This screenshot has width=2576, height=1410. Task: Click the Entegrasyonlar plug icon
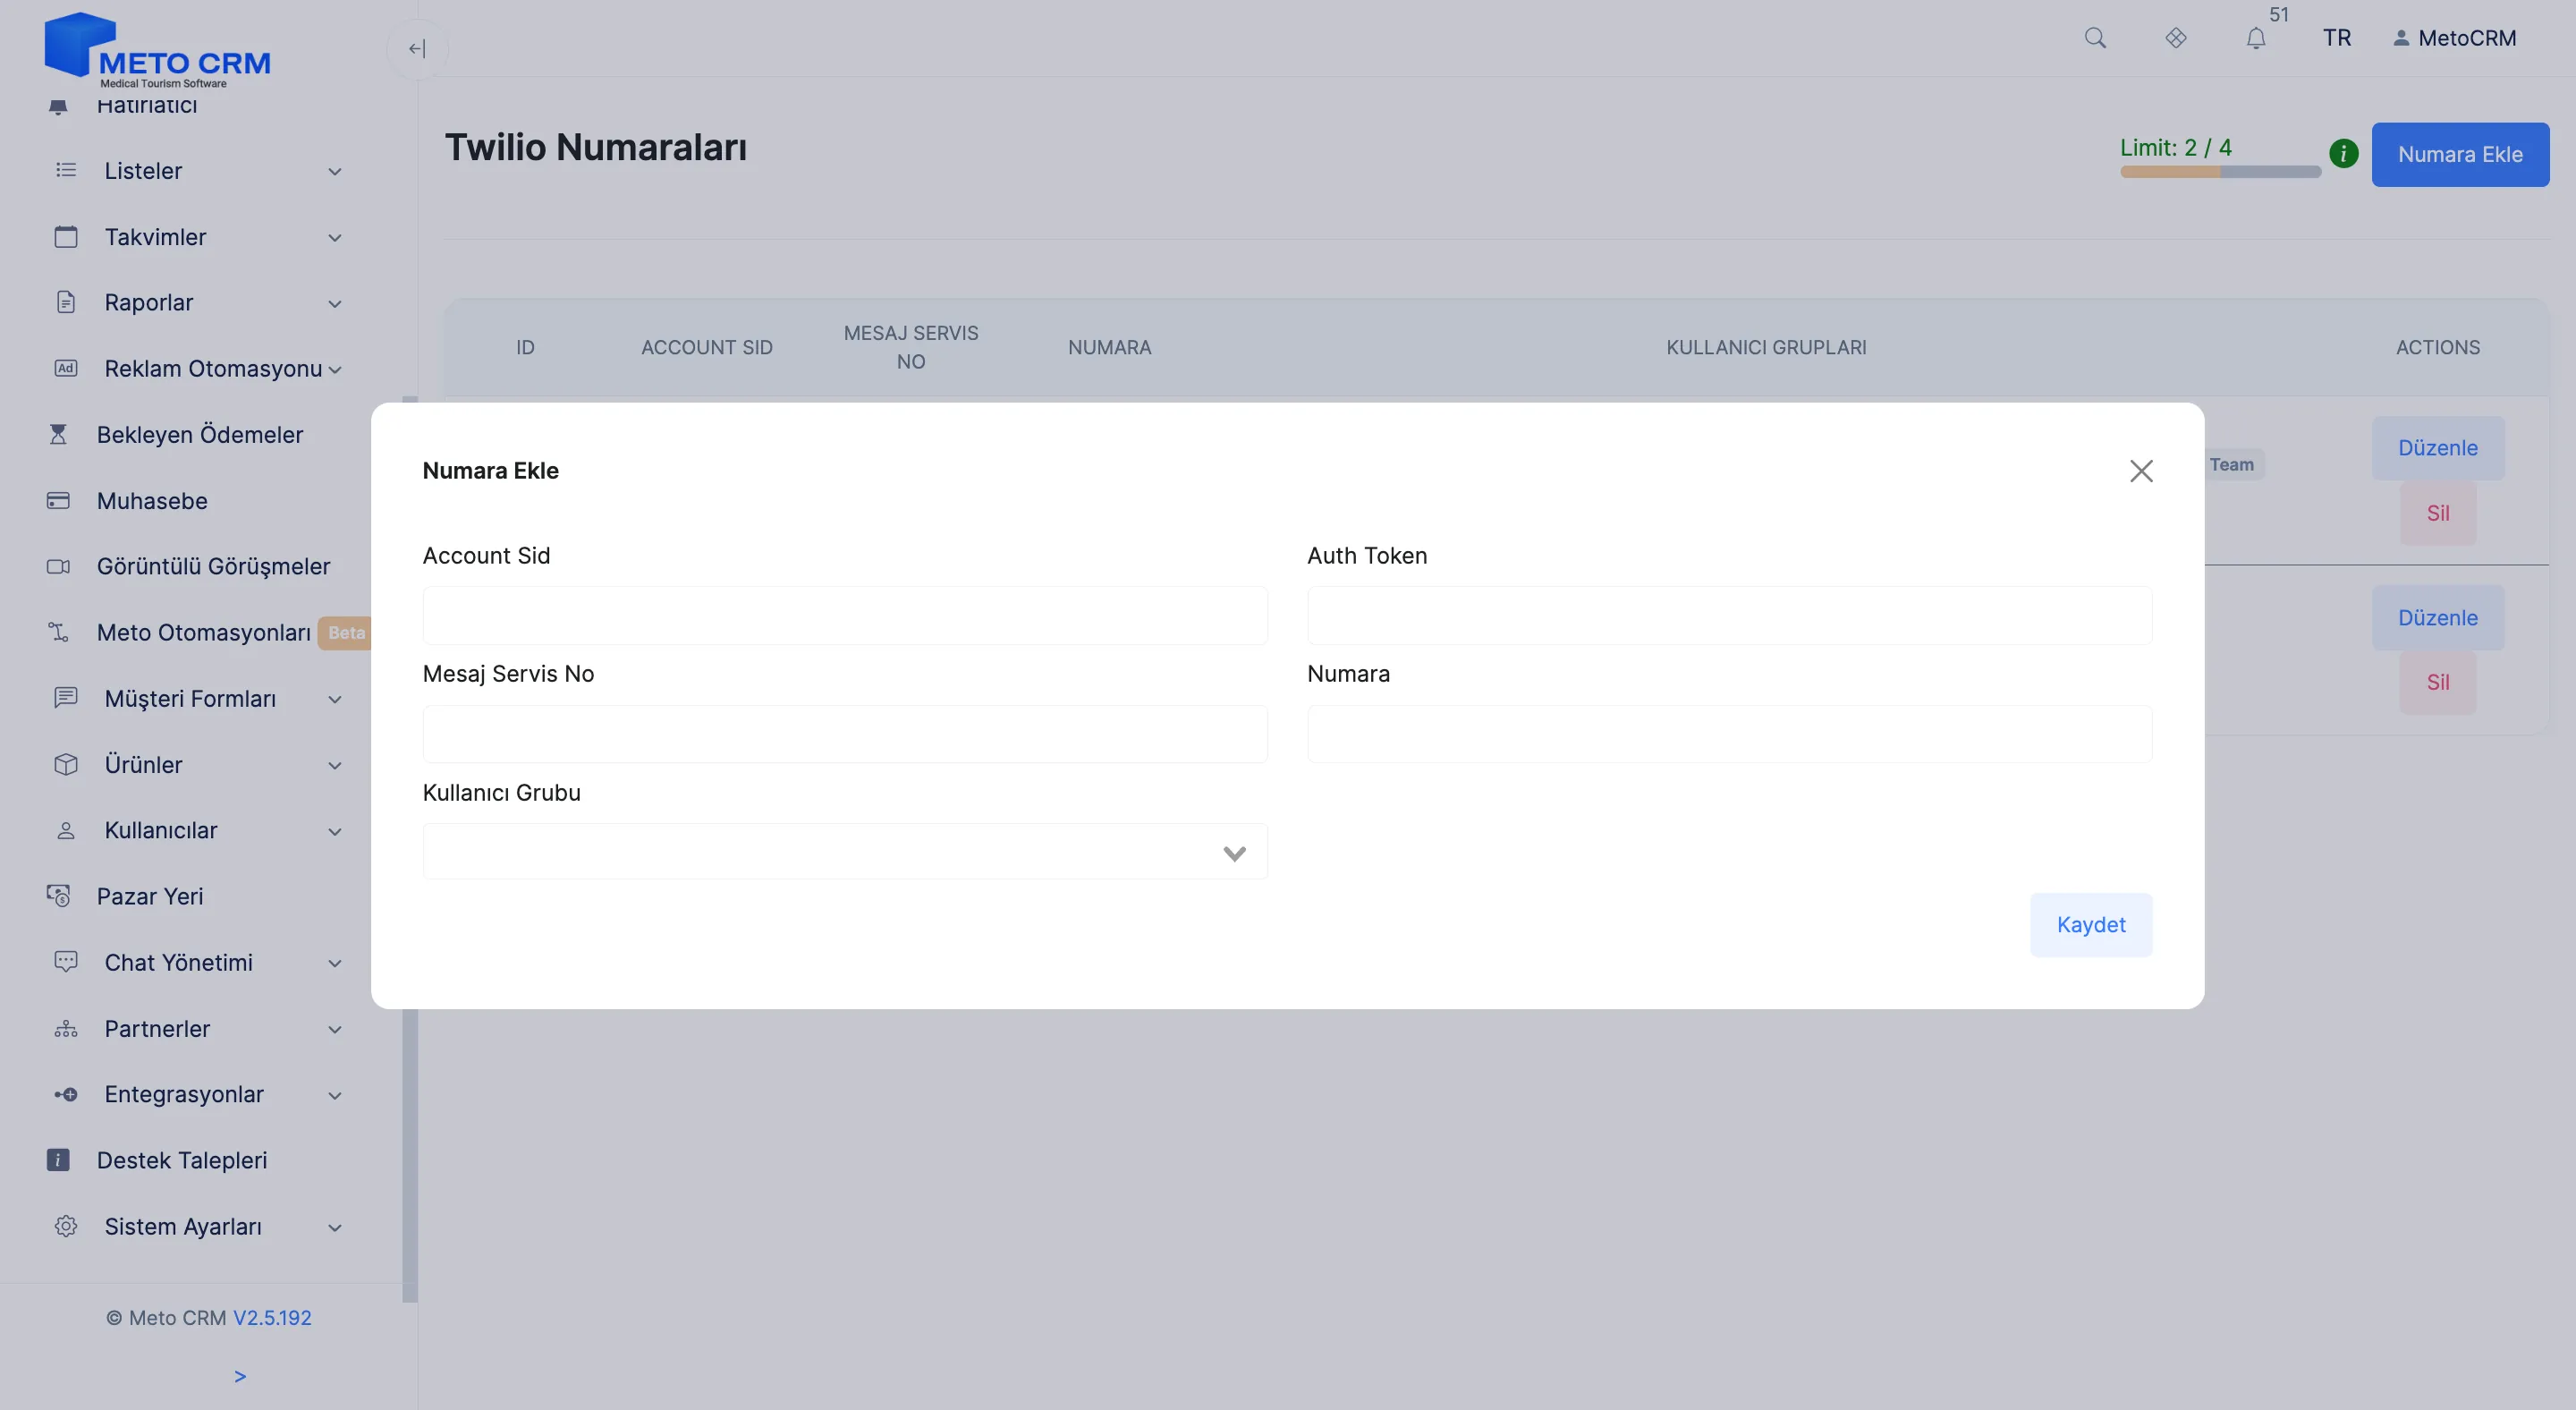click(66, 1094)
